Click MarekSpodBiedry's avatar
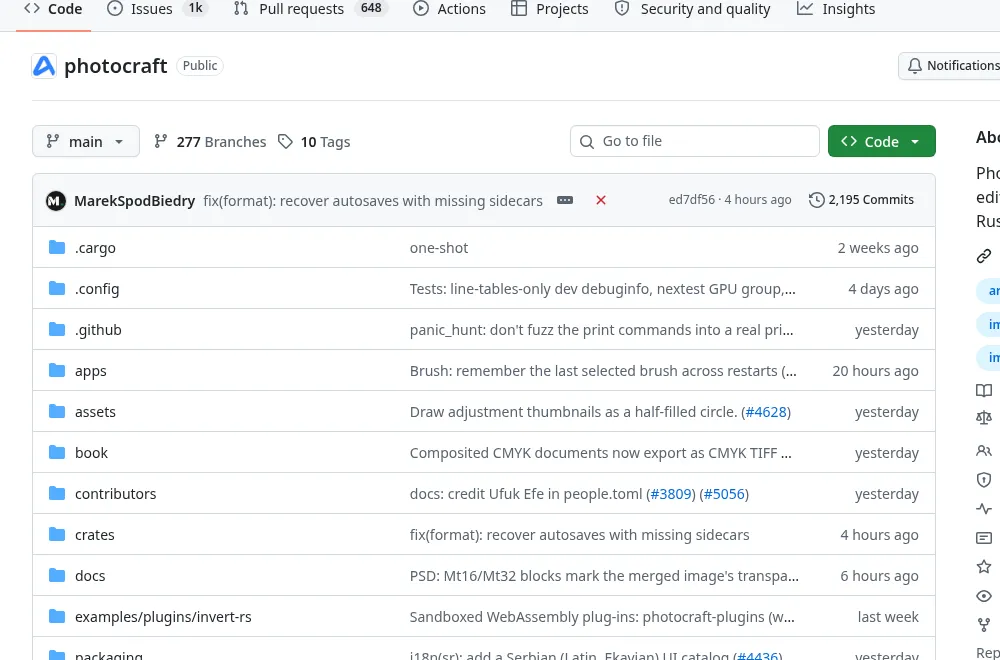 56,201
